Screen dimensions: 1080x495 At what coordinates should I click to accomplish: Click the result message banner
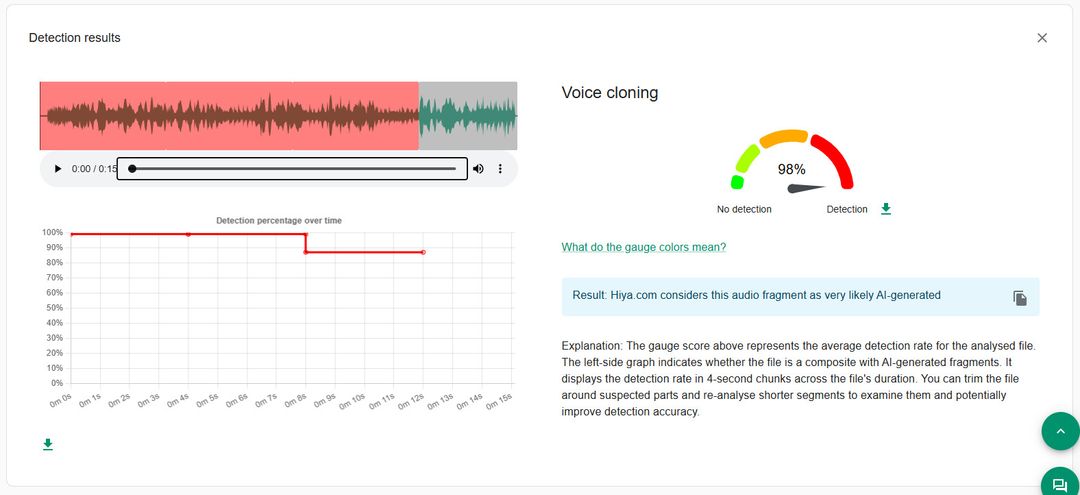pyautogui.click(x=780, y=296)
